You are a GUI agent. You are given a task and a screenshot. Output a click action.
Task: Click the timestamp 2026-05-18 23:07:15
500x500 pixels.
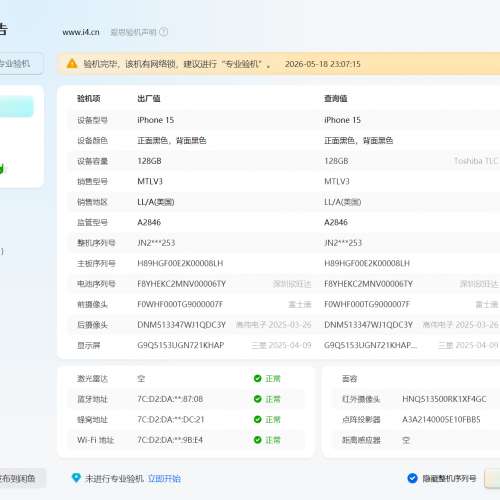tap(322, 64)
